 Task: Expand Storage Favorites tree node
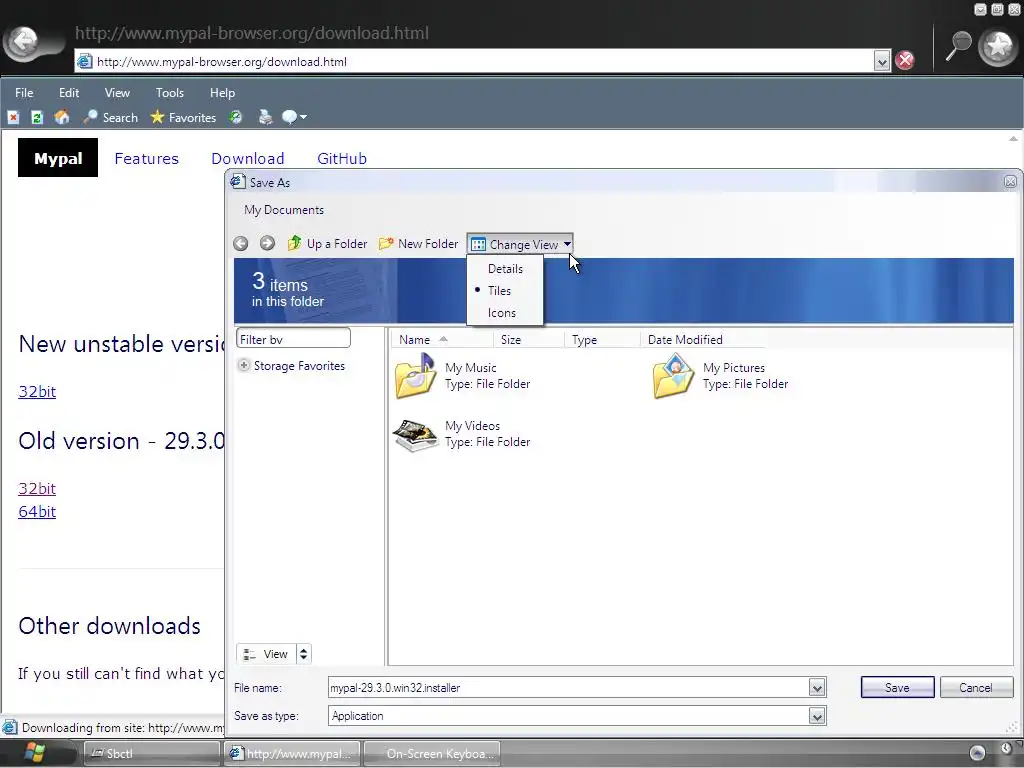point(244,366)
